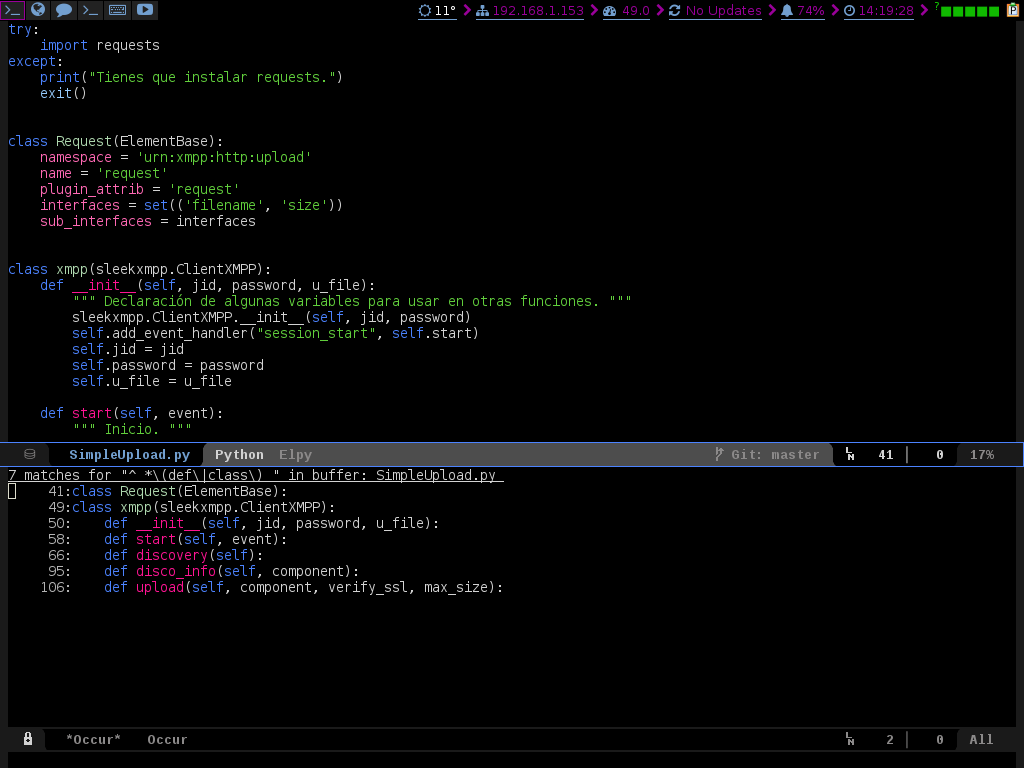This screenshot has width=1024, height=768.
Task: Click the print Tienes que instalar line
Action: 191,77
